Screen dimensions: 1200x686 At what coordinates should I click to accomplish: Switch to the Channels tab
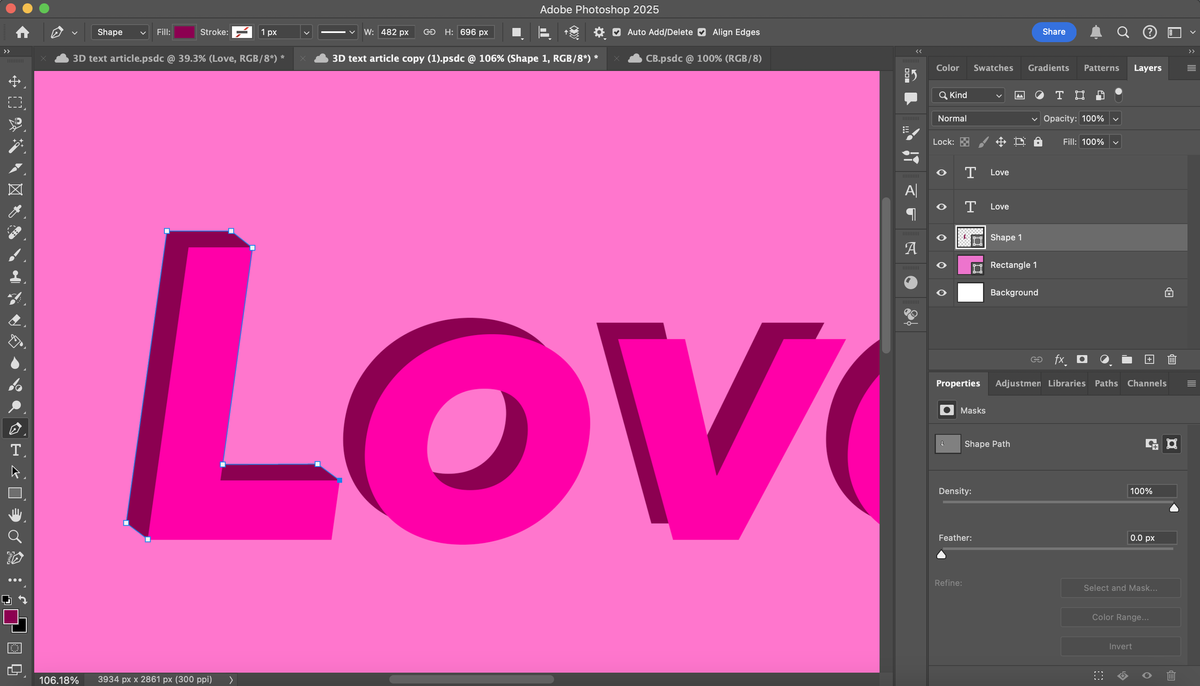(x=1146, y=383)
